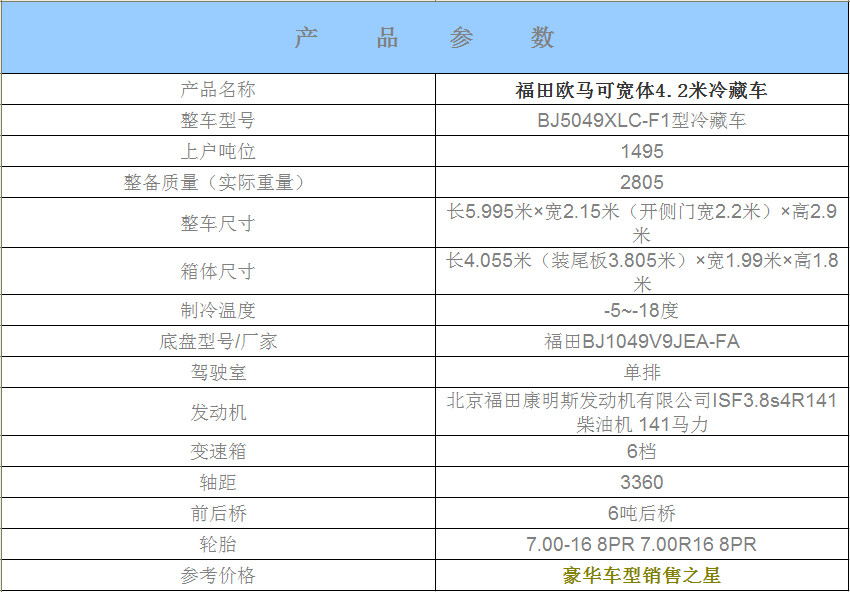This screenshot has width=850, height=592.
Task: Select the 整车型号 label
Action: tap(218, 120)
